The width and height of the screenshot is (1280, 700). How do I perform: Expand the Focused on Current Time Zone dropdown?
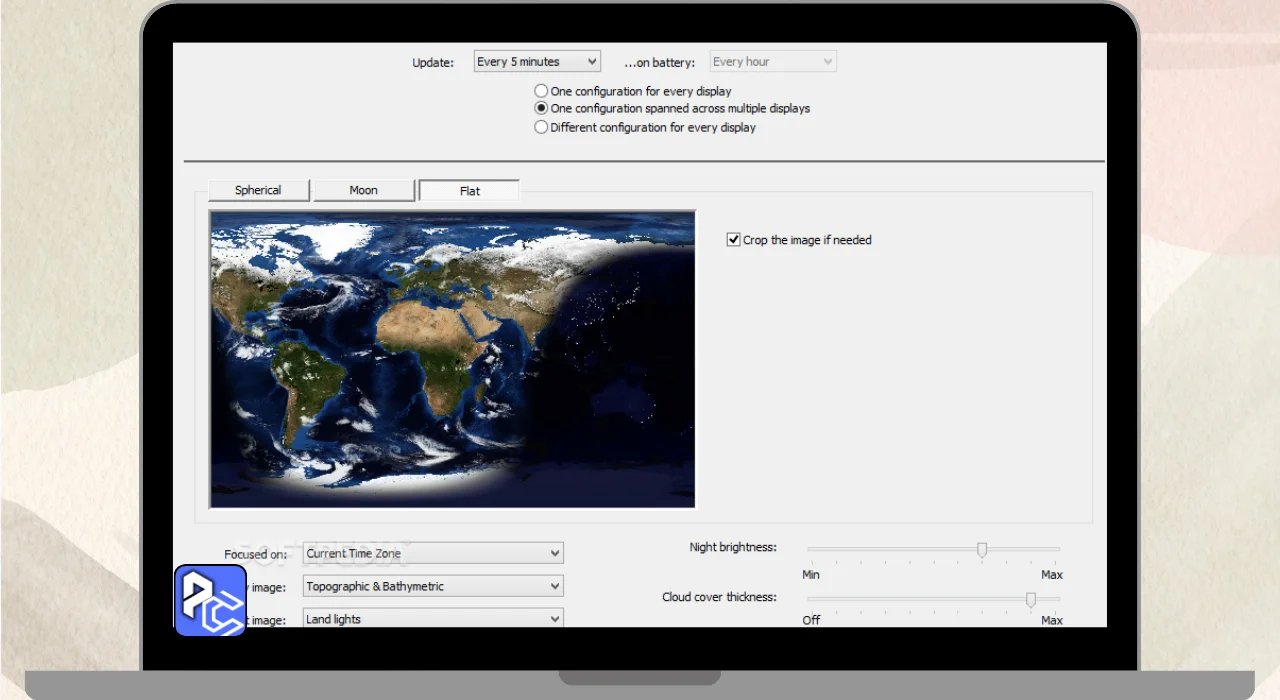click(433, 553)
